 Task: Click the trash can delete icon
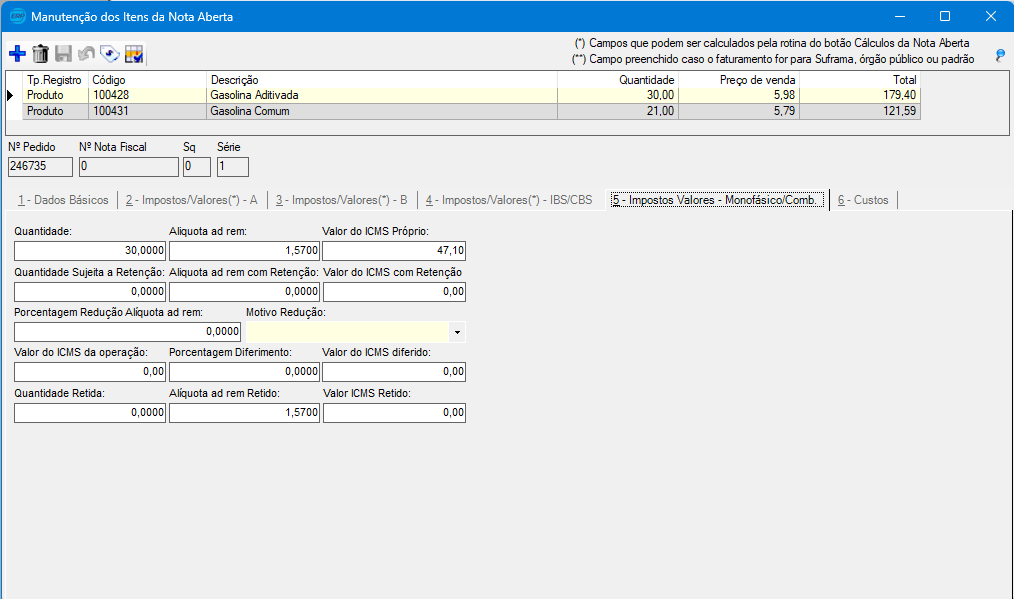click(x=40, y=54)
